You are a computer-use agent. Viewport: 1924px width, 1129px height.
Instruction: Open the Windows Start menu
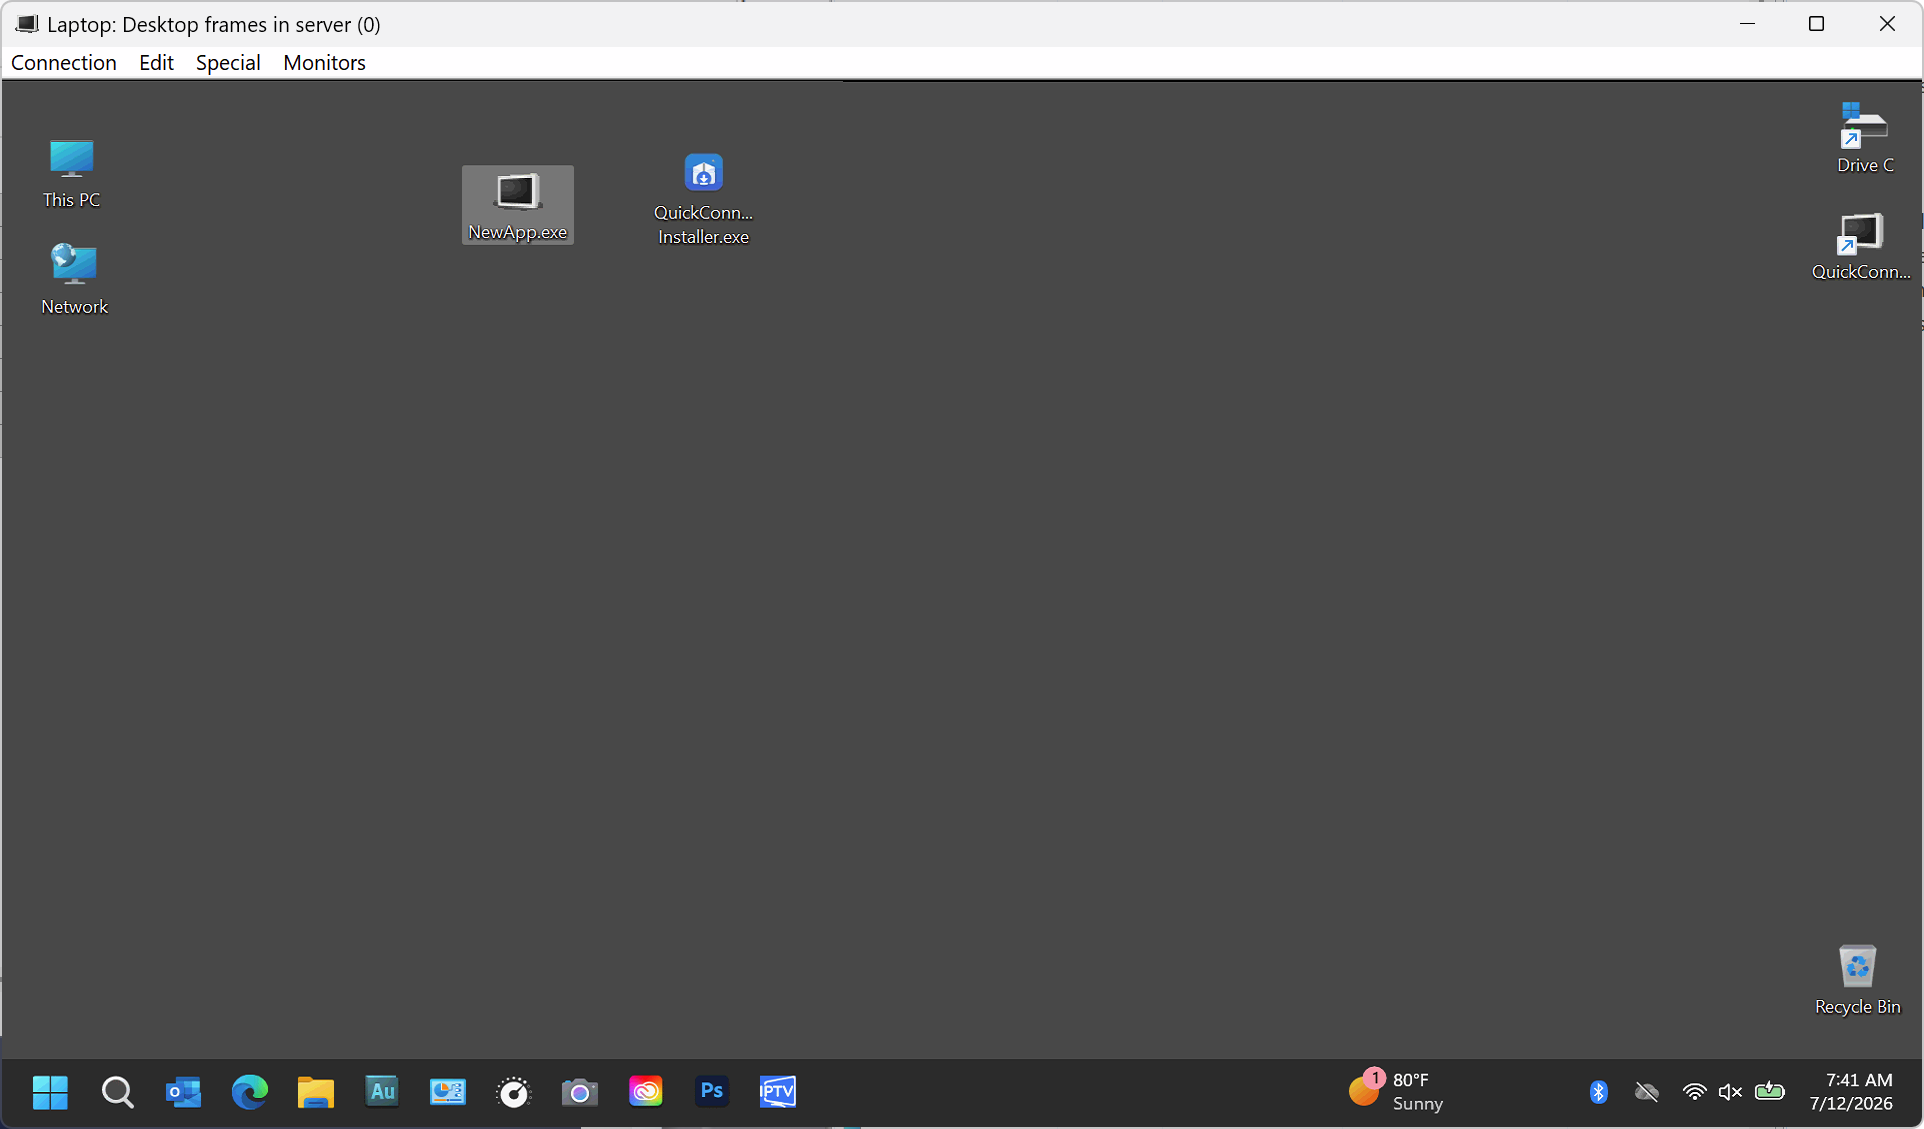[50, 1092]
